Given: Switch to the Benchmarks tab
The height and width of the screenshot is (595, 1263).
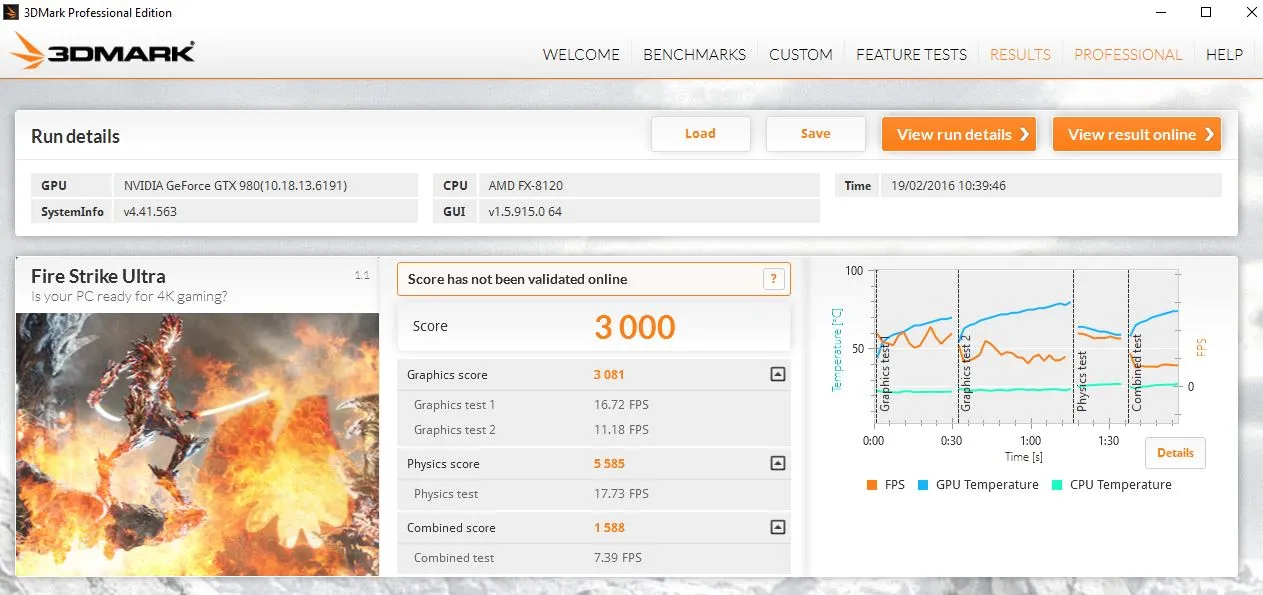Looking at the screenshot, I should click(x=694, y=55).
